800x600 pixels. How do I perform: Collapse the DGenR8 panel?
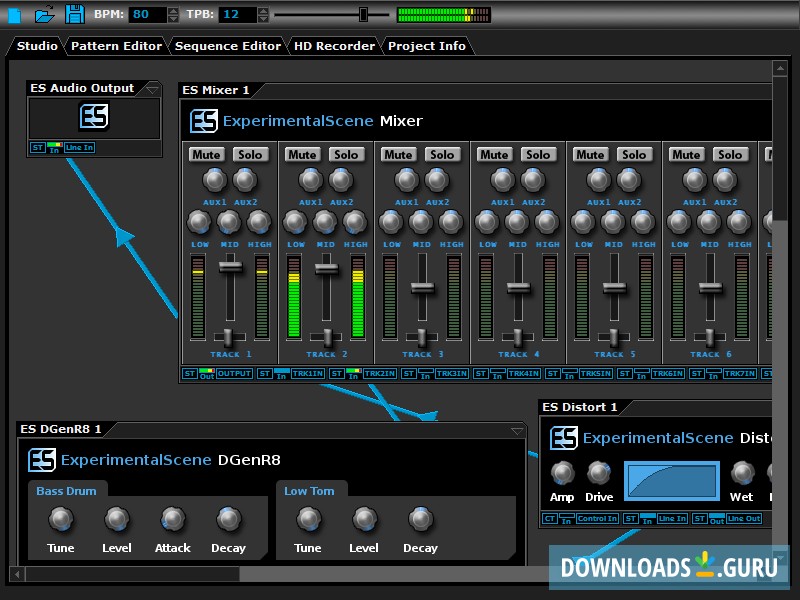pyautogui.click(x=518, y=429)
